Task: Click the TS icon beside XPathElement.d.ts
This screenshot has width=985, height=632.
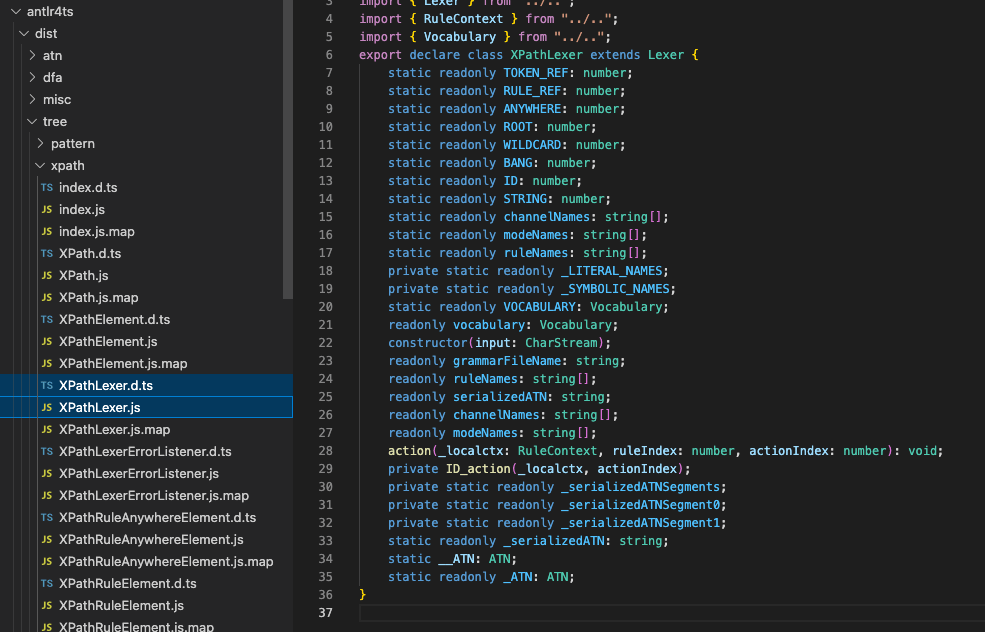Action: click(x=46, y=319)
